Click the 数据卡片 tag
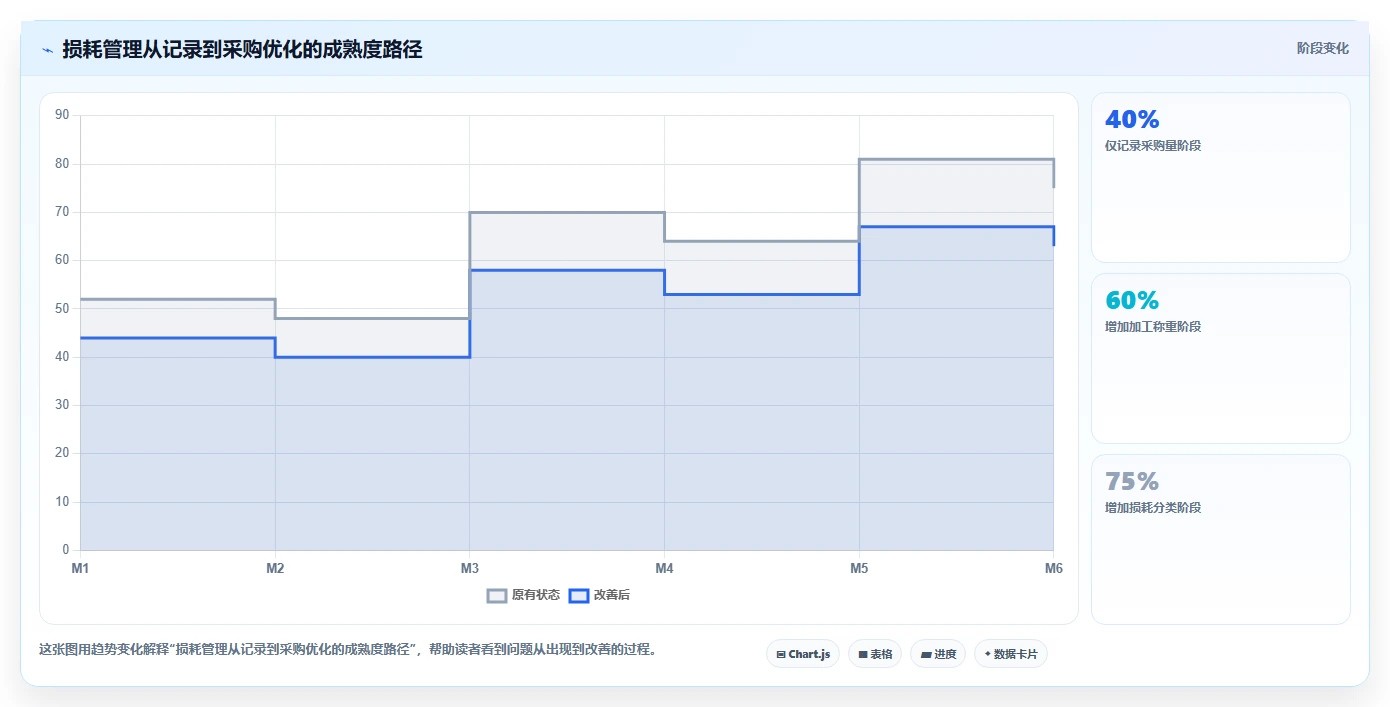The width and height of the screenshot is (1390, 707). (1011, 654)
